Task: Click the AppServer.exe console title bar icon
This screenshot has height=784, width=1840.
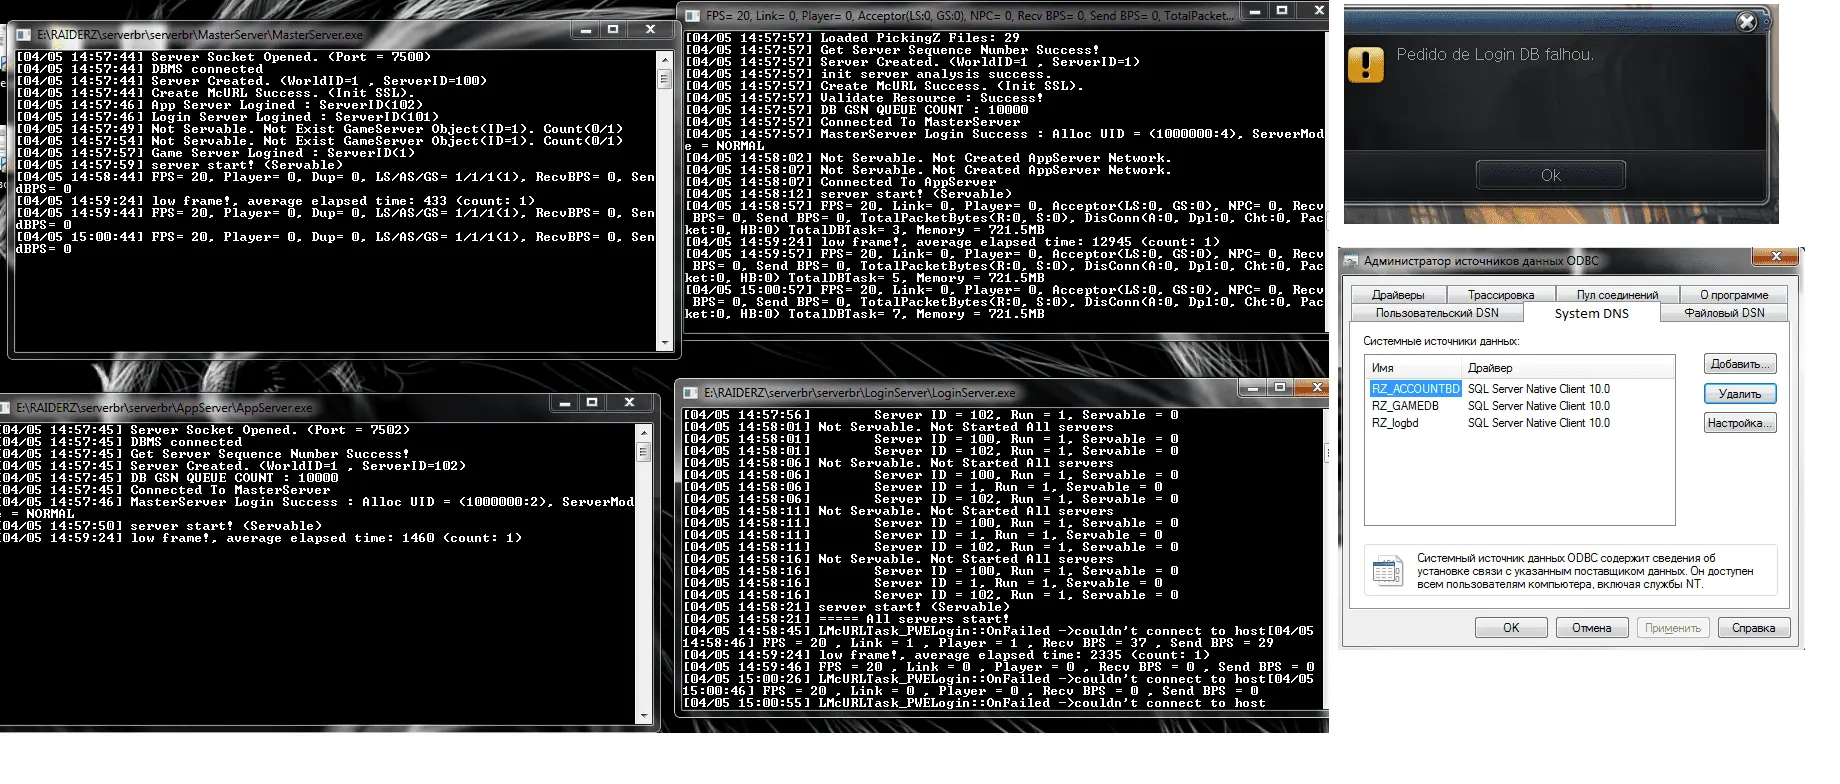Action: pyautogui.click(x=5, y=408)
